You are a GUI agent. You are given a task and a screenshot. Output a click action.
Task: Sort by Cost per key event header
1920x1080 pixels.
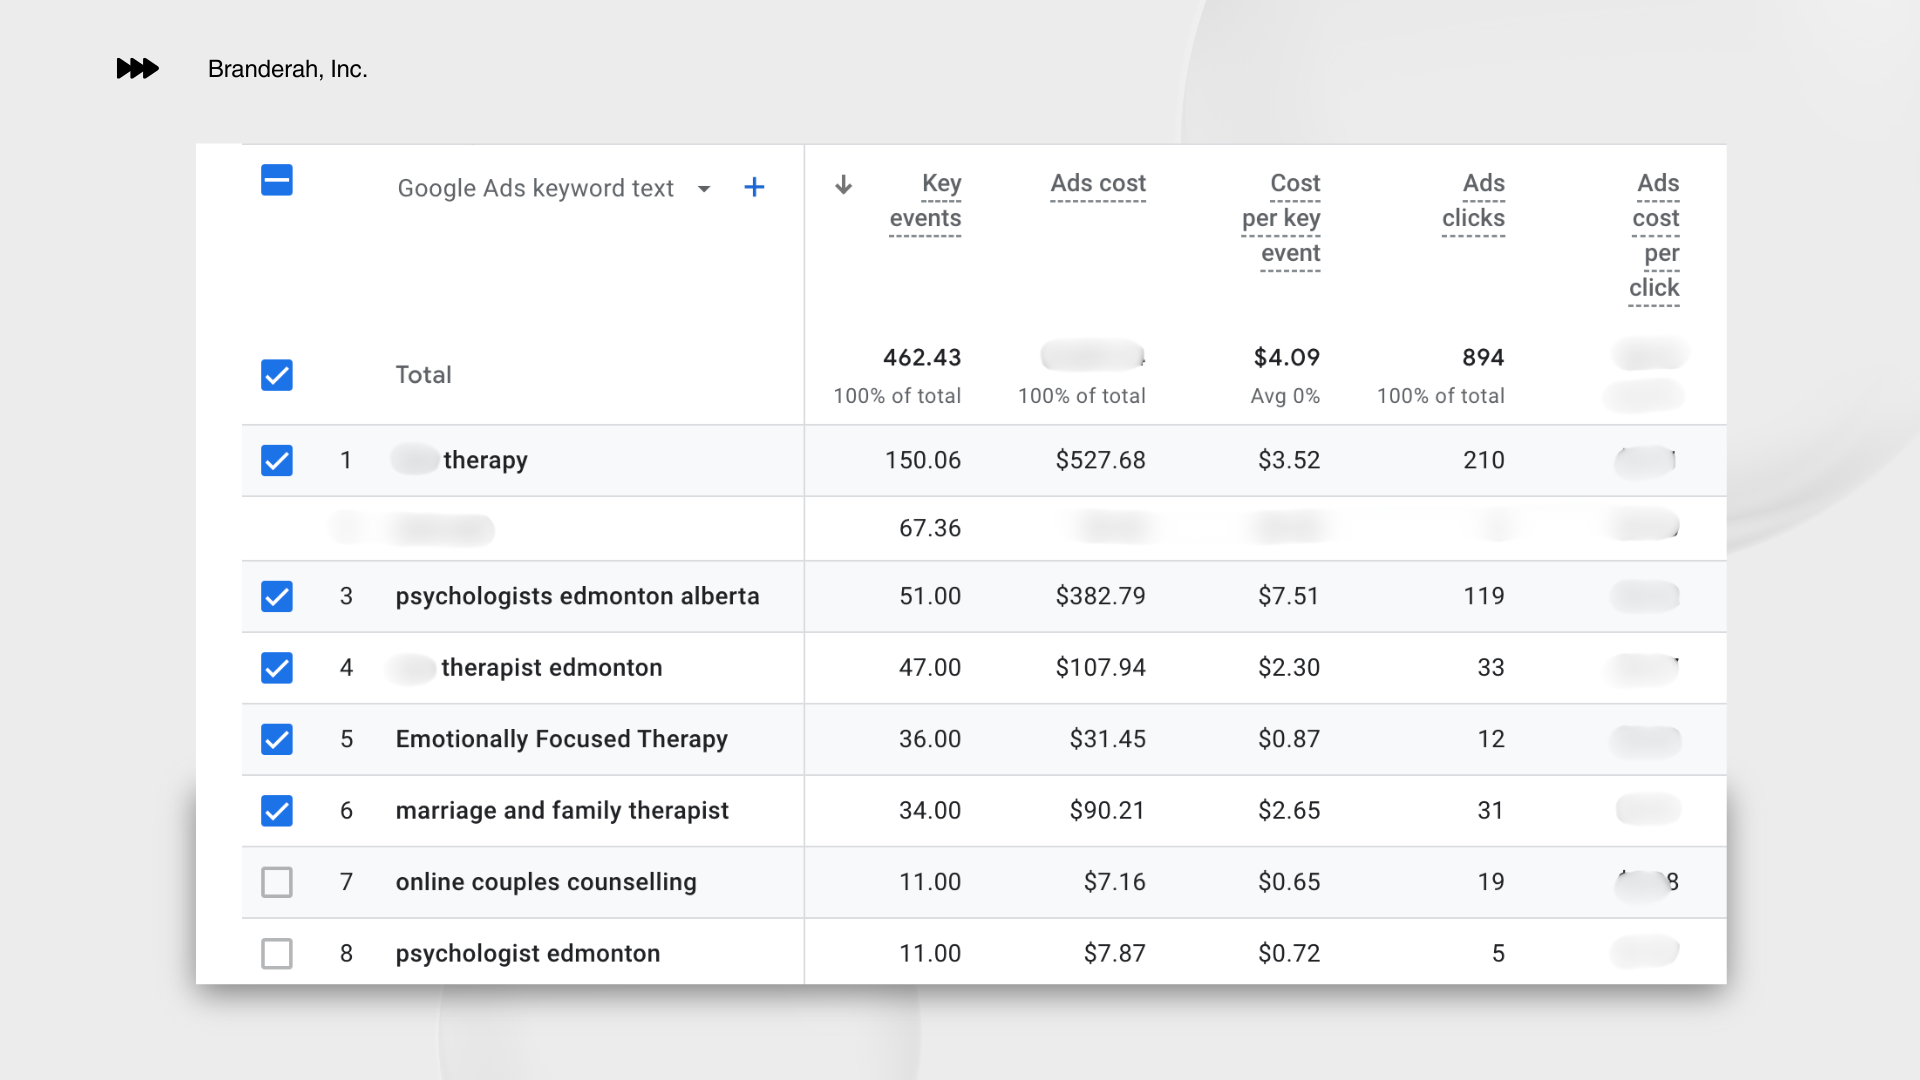tap(1281, 219)
